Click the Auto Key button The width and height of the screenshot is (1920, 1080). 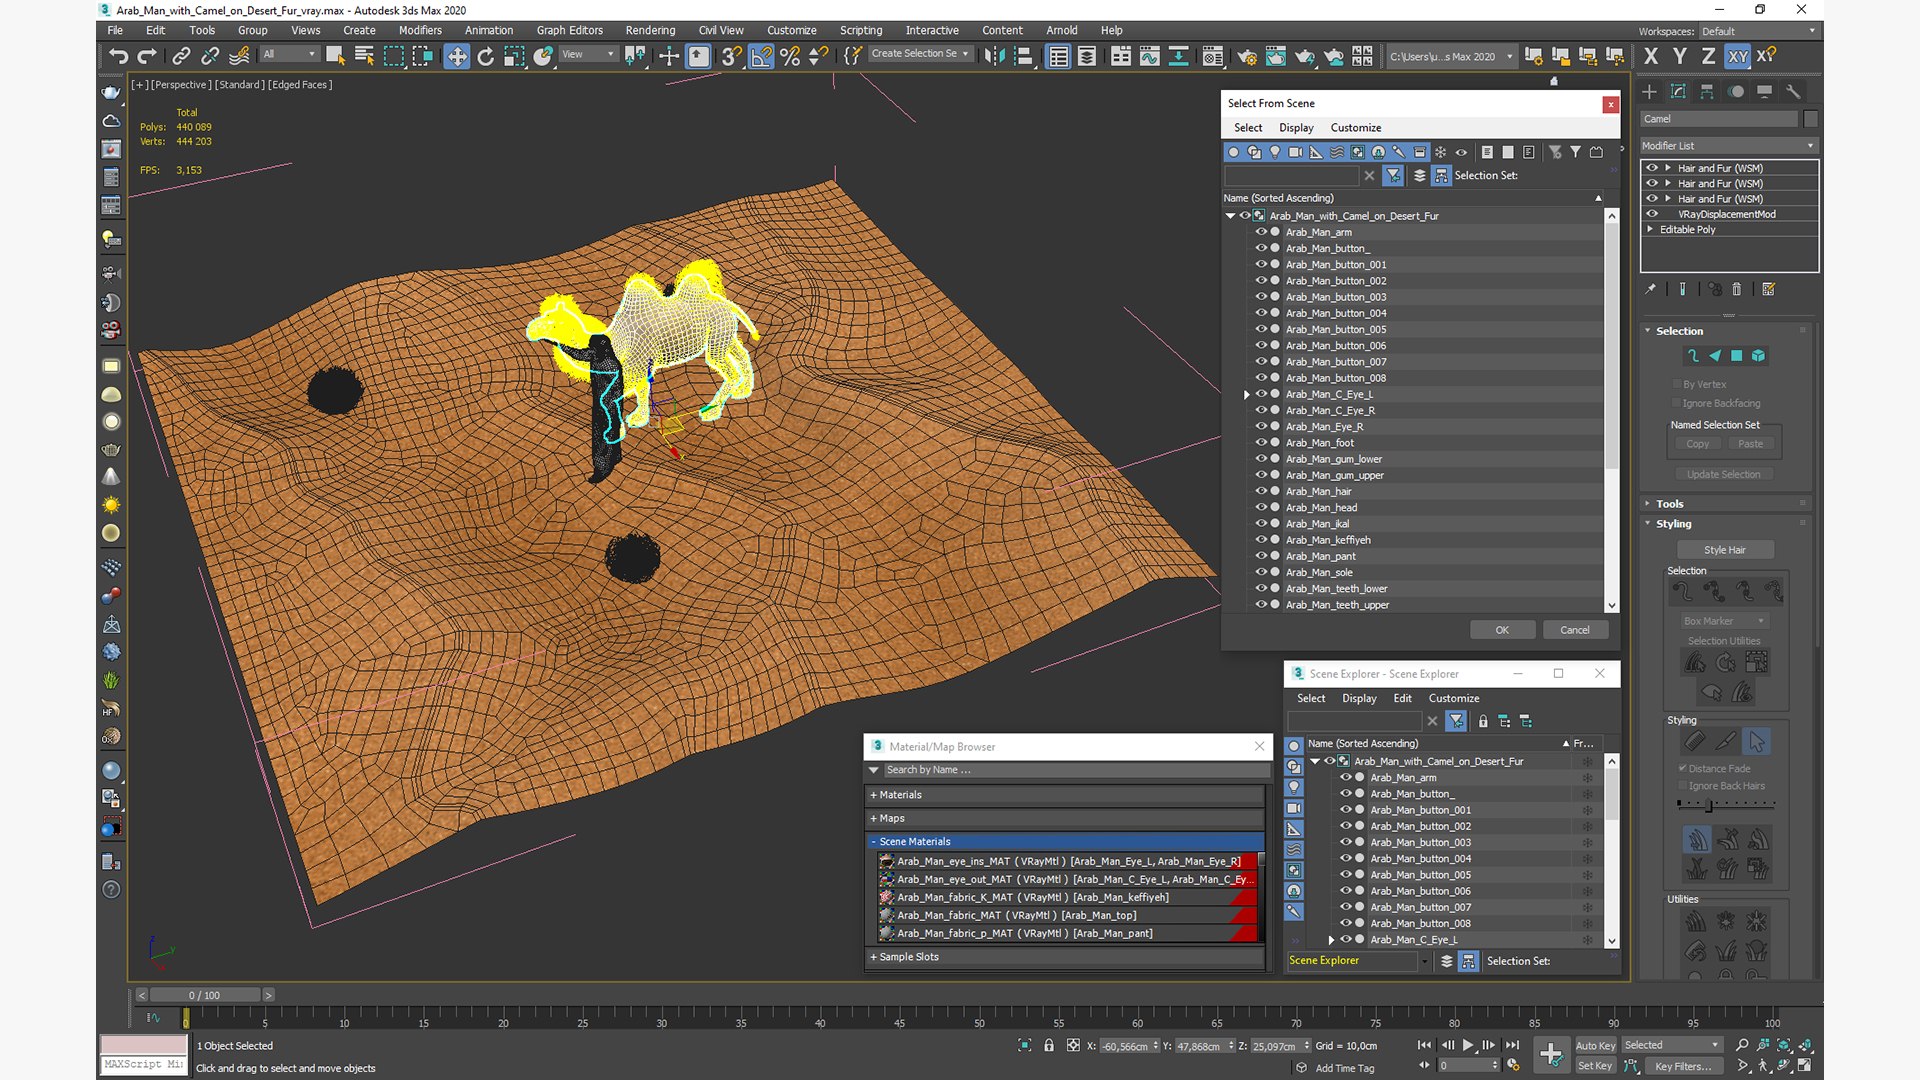coord(1595,1046)
